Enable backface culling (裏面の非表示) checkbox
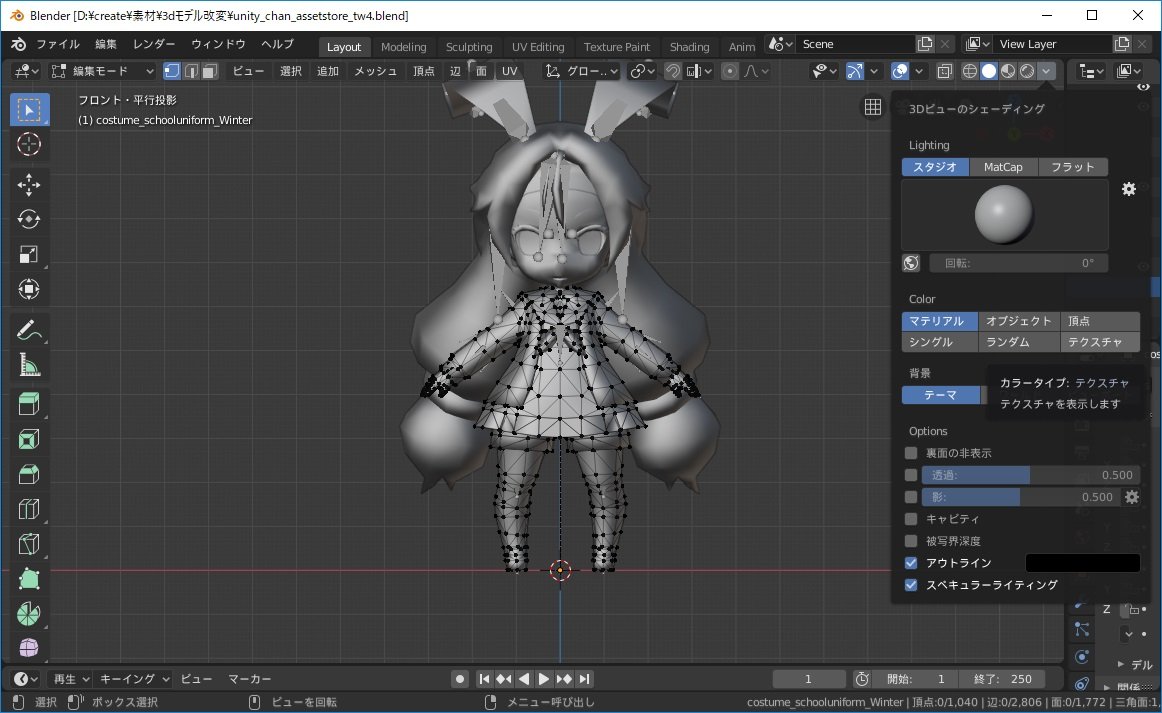Image resolution: width=1162 pixels, height=713 pixels. 911,453
